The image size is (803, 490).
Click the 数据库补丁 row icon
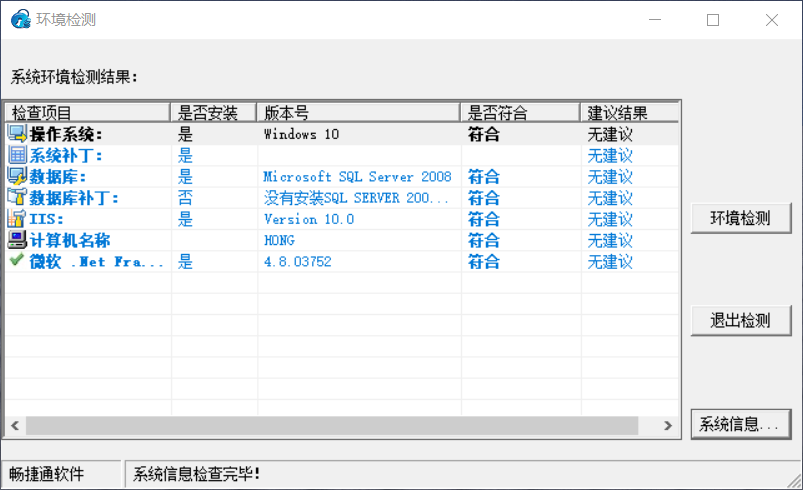pyautogui.click(x=17, y=197)
